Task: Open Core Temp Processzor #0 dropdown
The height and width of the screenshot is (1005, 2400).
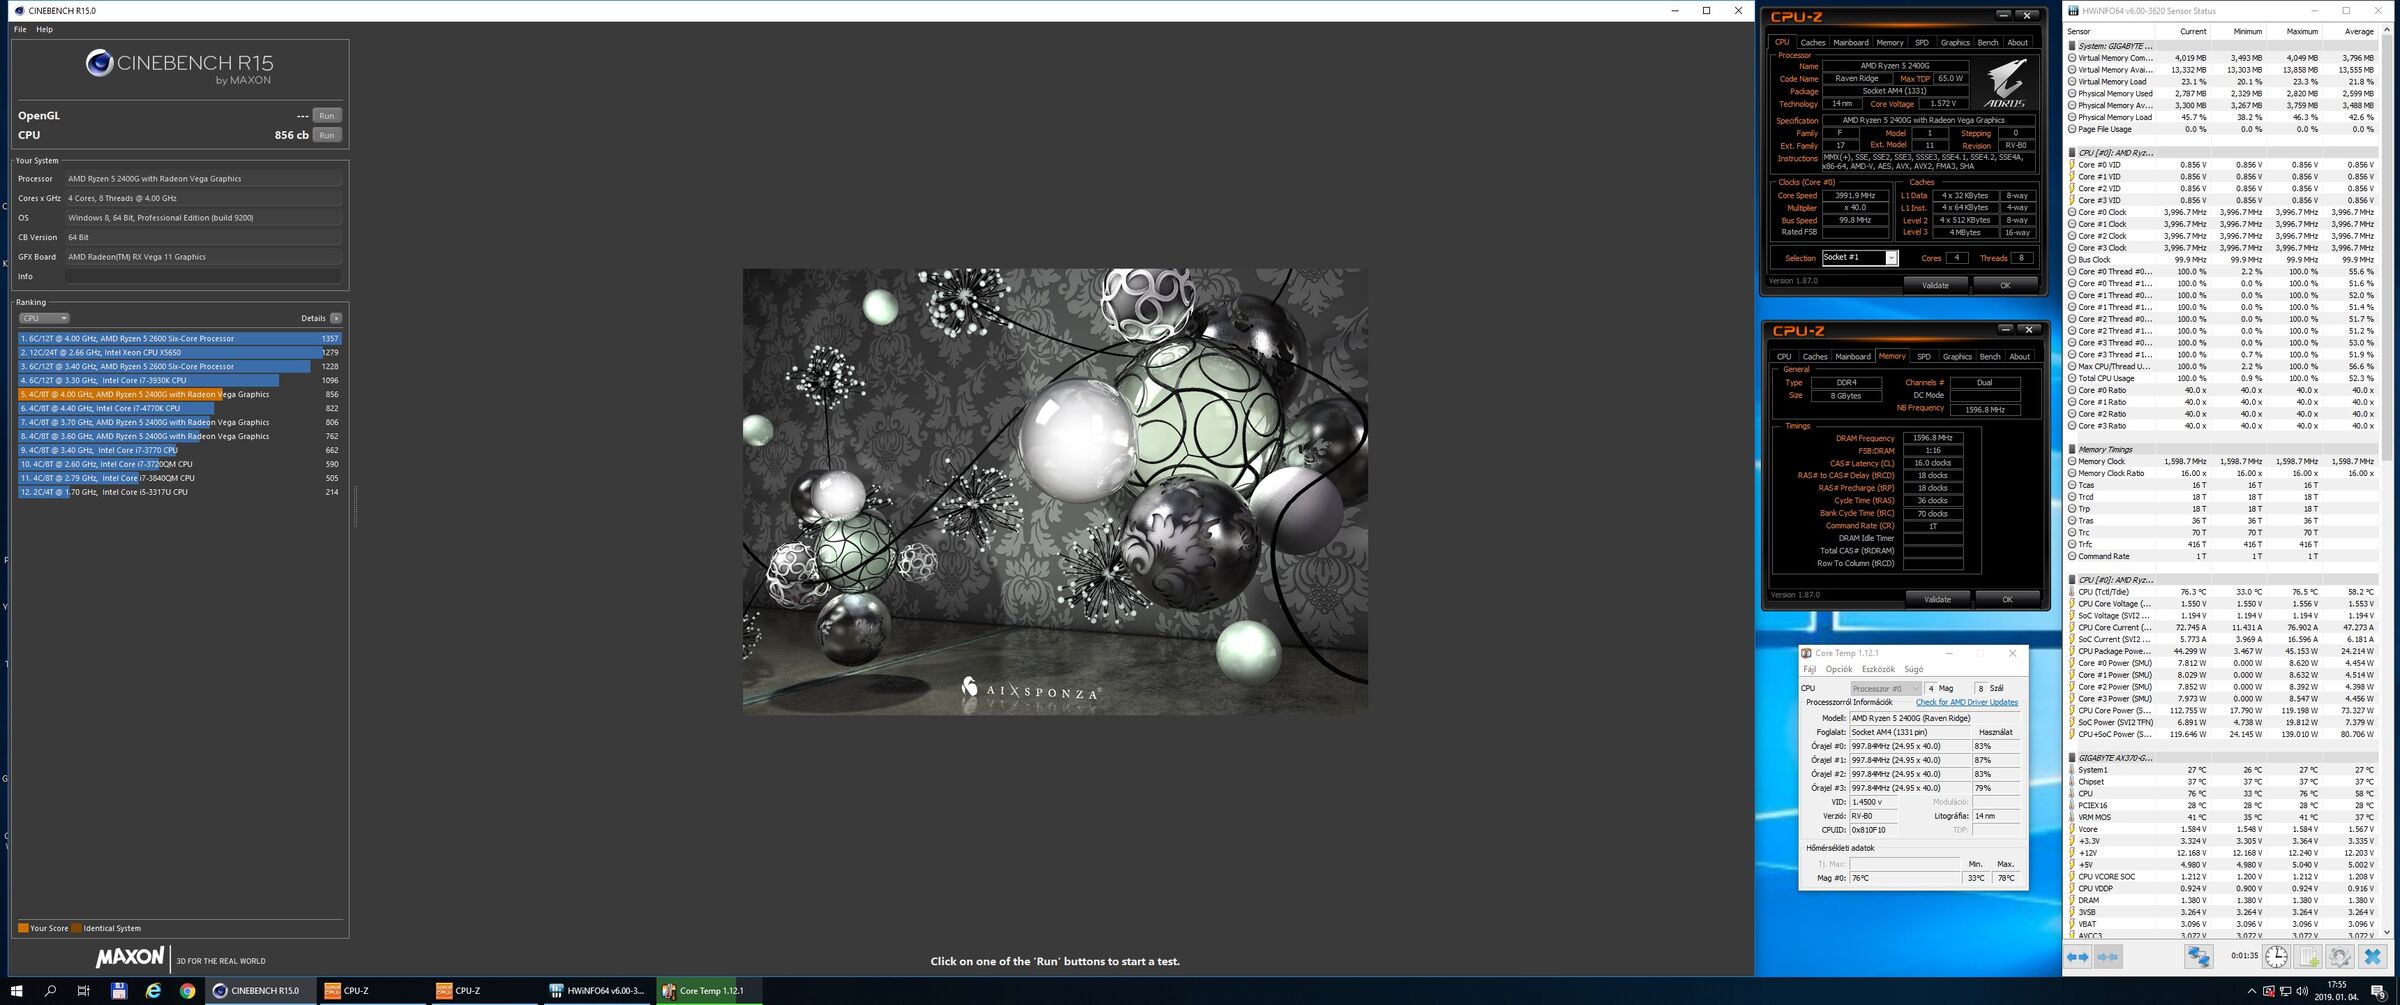Action: pos(1886,688)
